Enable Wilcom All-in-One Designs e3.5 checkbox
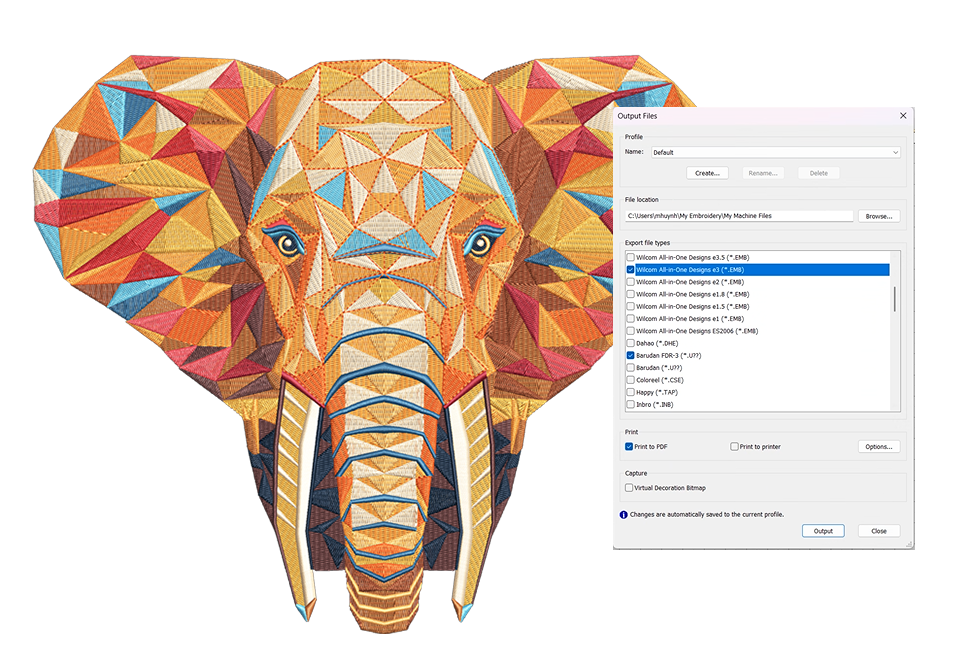Screen dimensions: 974x651 pyautogui.click(x=630, y=258)
